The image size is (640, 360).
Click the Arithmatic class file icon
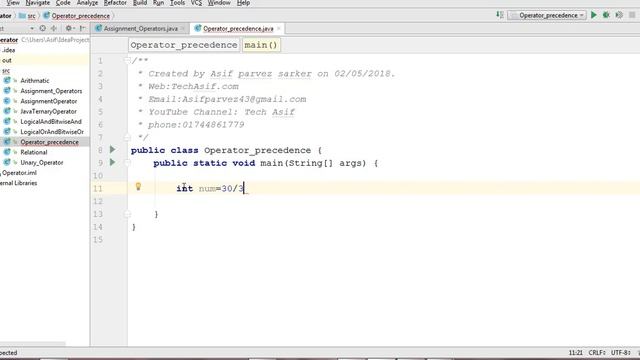point(7,80)
